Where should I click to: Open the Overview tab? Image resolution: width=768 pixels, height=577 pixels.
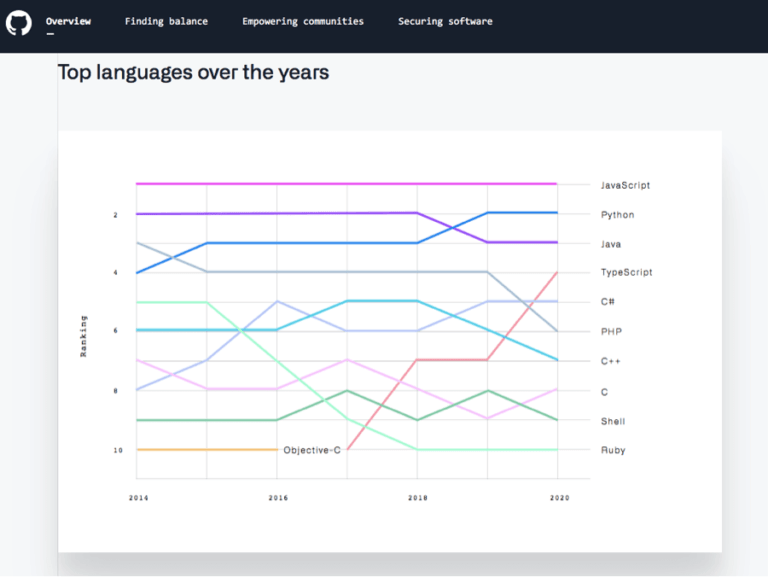pos(68,21)
